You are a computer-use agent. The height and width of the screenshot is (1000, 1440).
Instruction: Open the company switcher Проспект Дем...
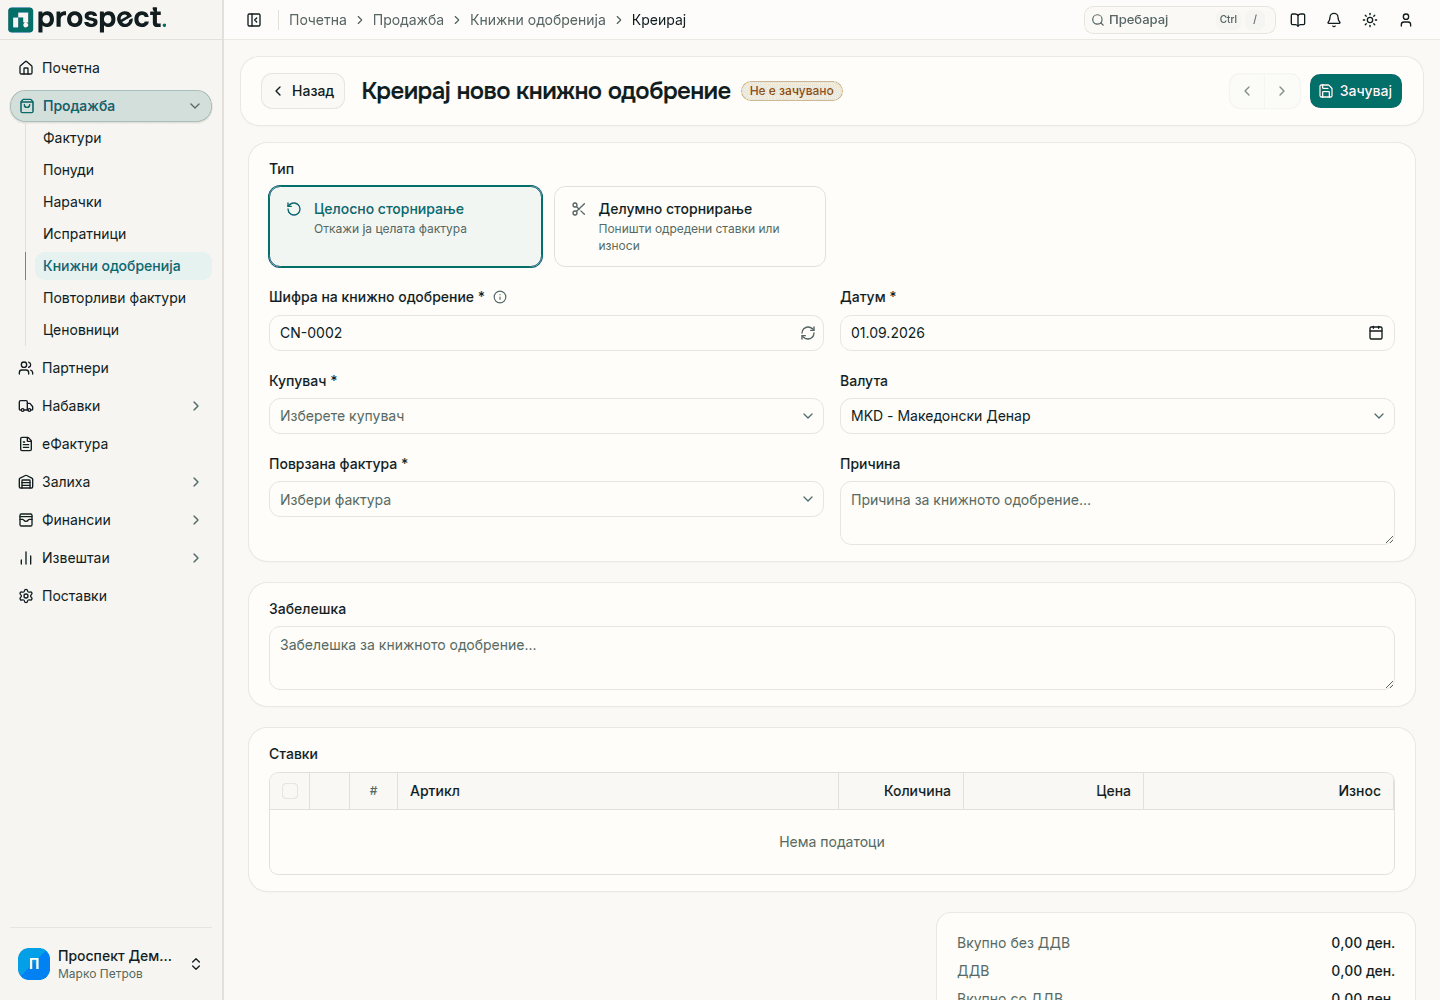coord(111,964)
